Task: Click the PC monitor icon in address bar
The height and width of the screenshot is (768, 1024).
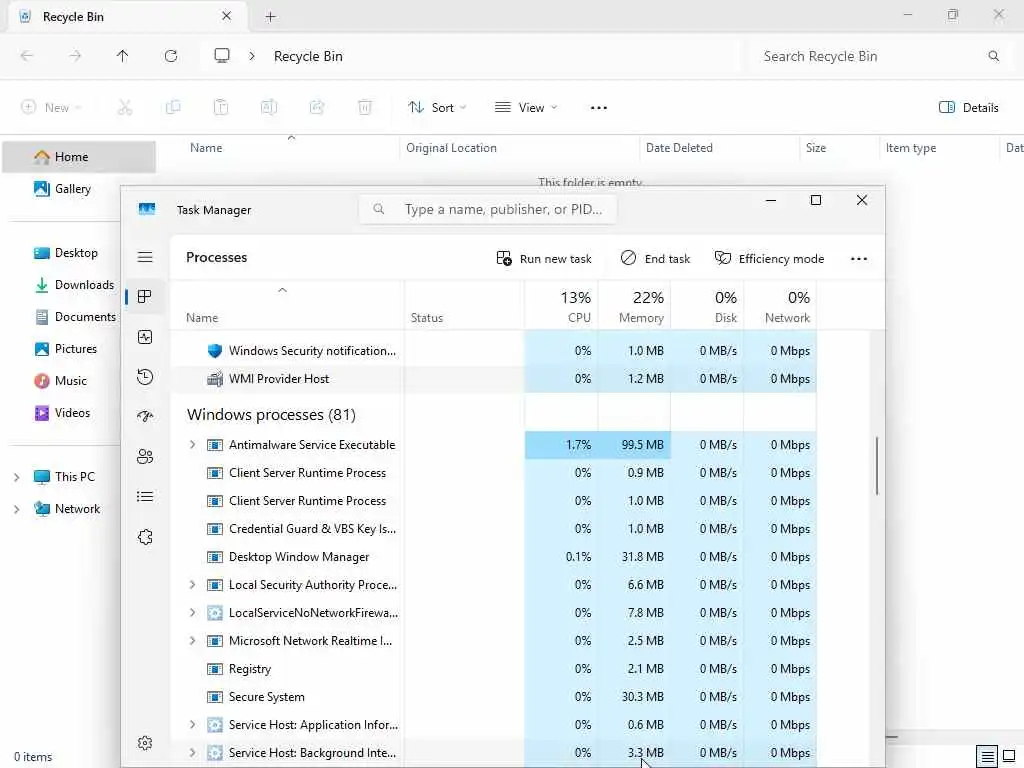Action: click(222, 56)
